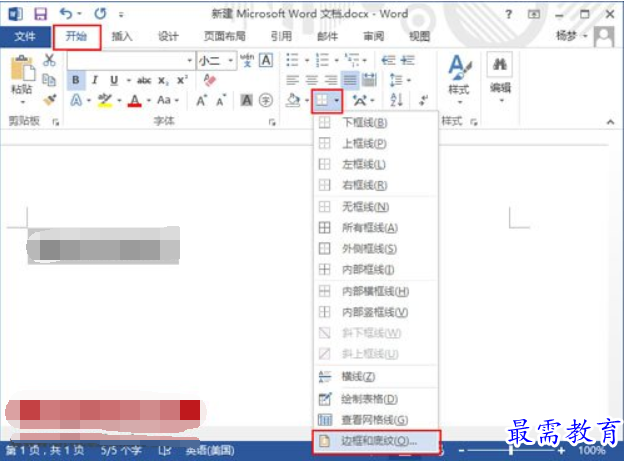Apply bullet list formatting
The image size is (629, 463).
(x=292, y=60)
